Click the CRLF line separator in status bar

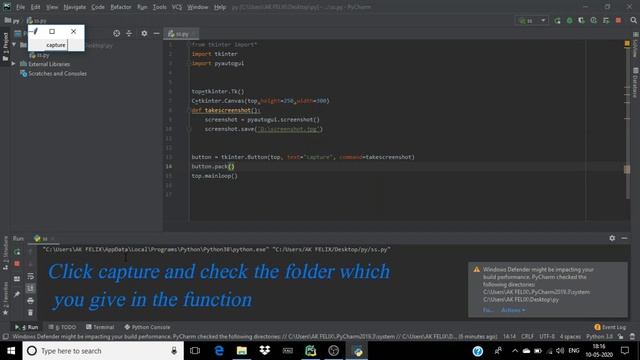pyautogui.click(x=527, y=337)
